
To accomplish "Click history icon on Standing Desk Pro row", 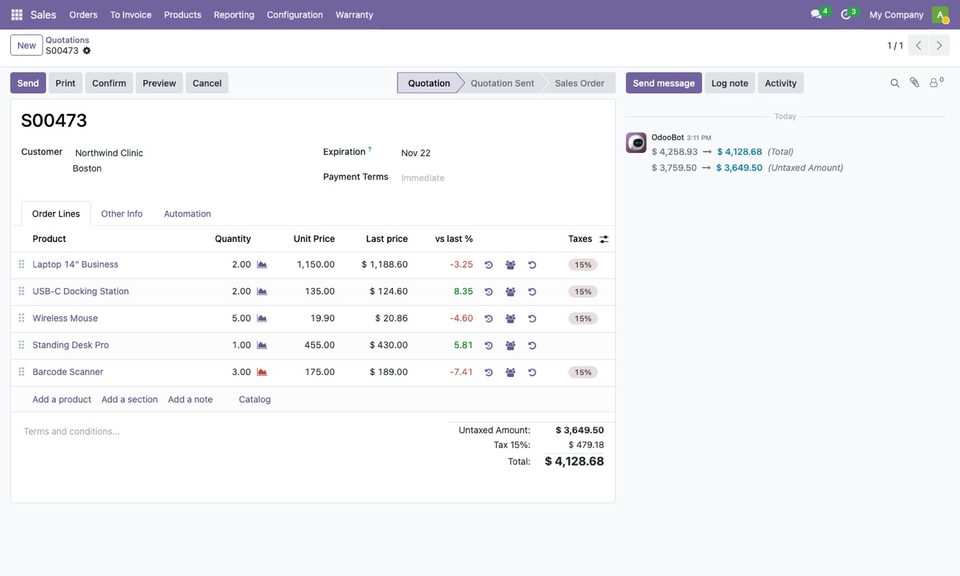I will pos(489,346).
